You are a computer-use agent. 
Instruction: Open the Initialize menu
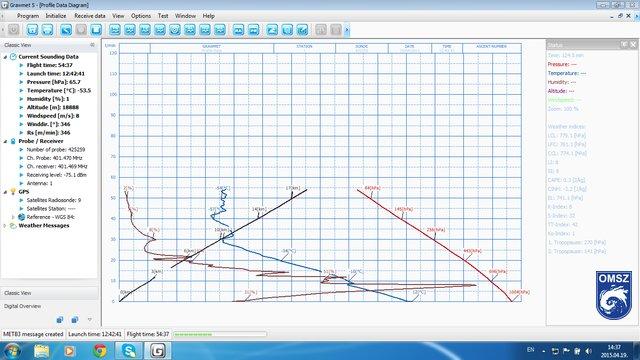coord(56,16)
